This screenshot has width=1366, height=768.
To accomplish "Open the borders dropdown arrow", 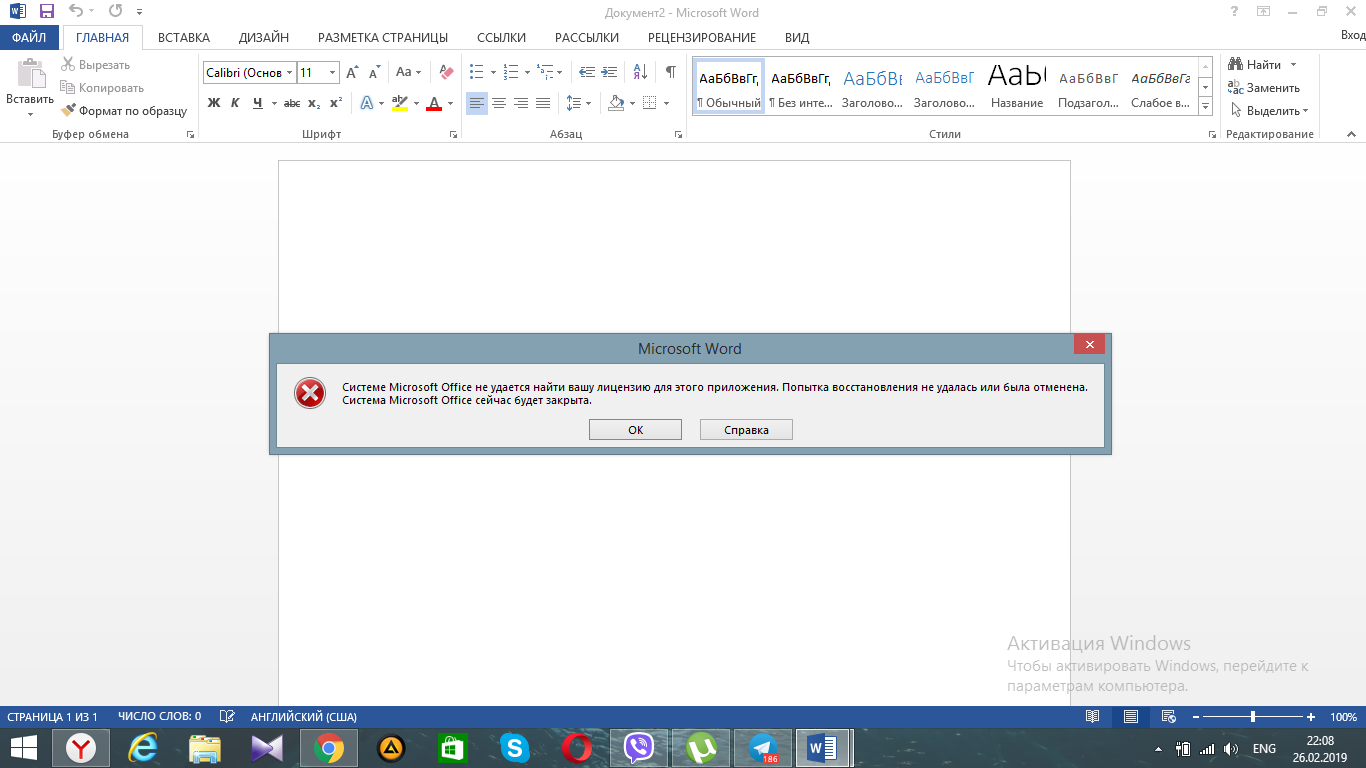I will [x=666, y=103].
